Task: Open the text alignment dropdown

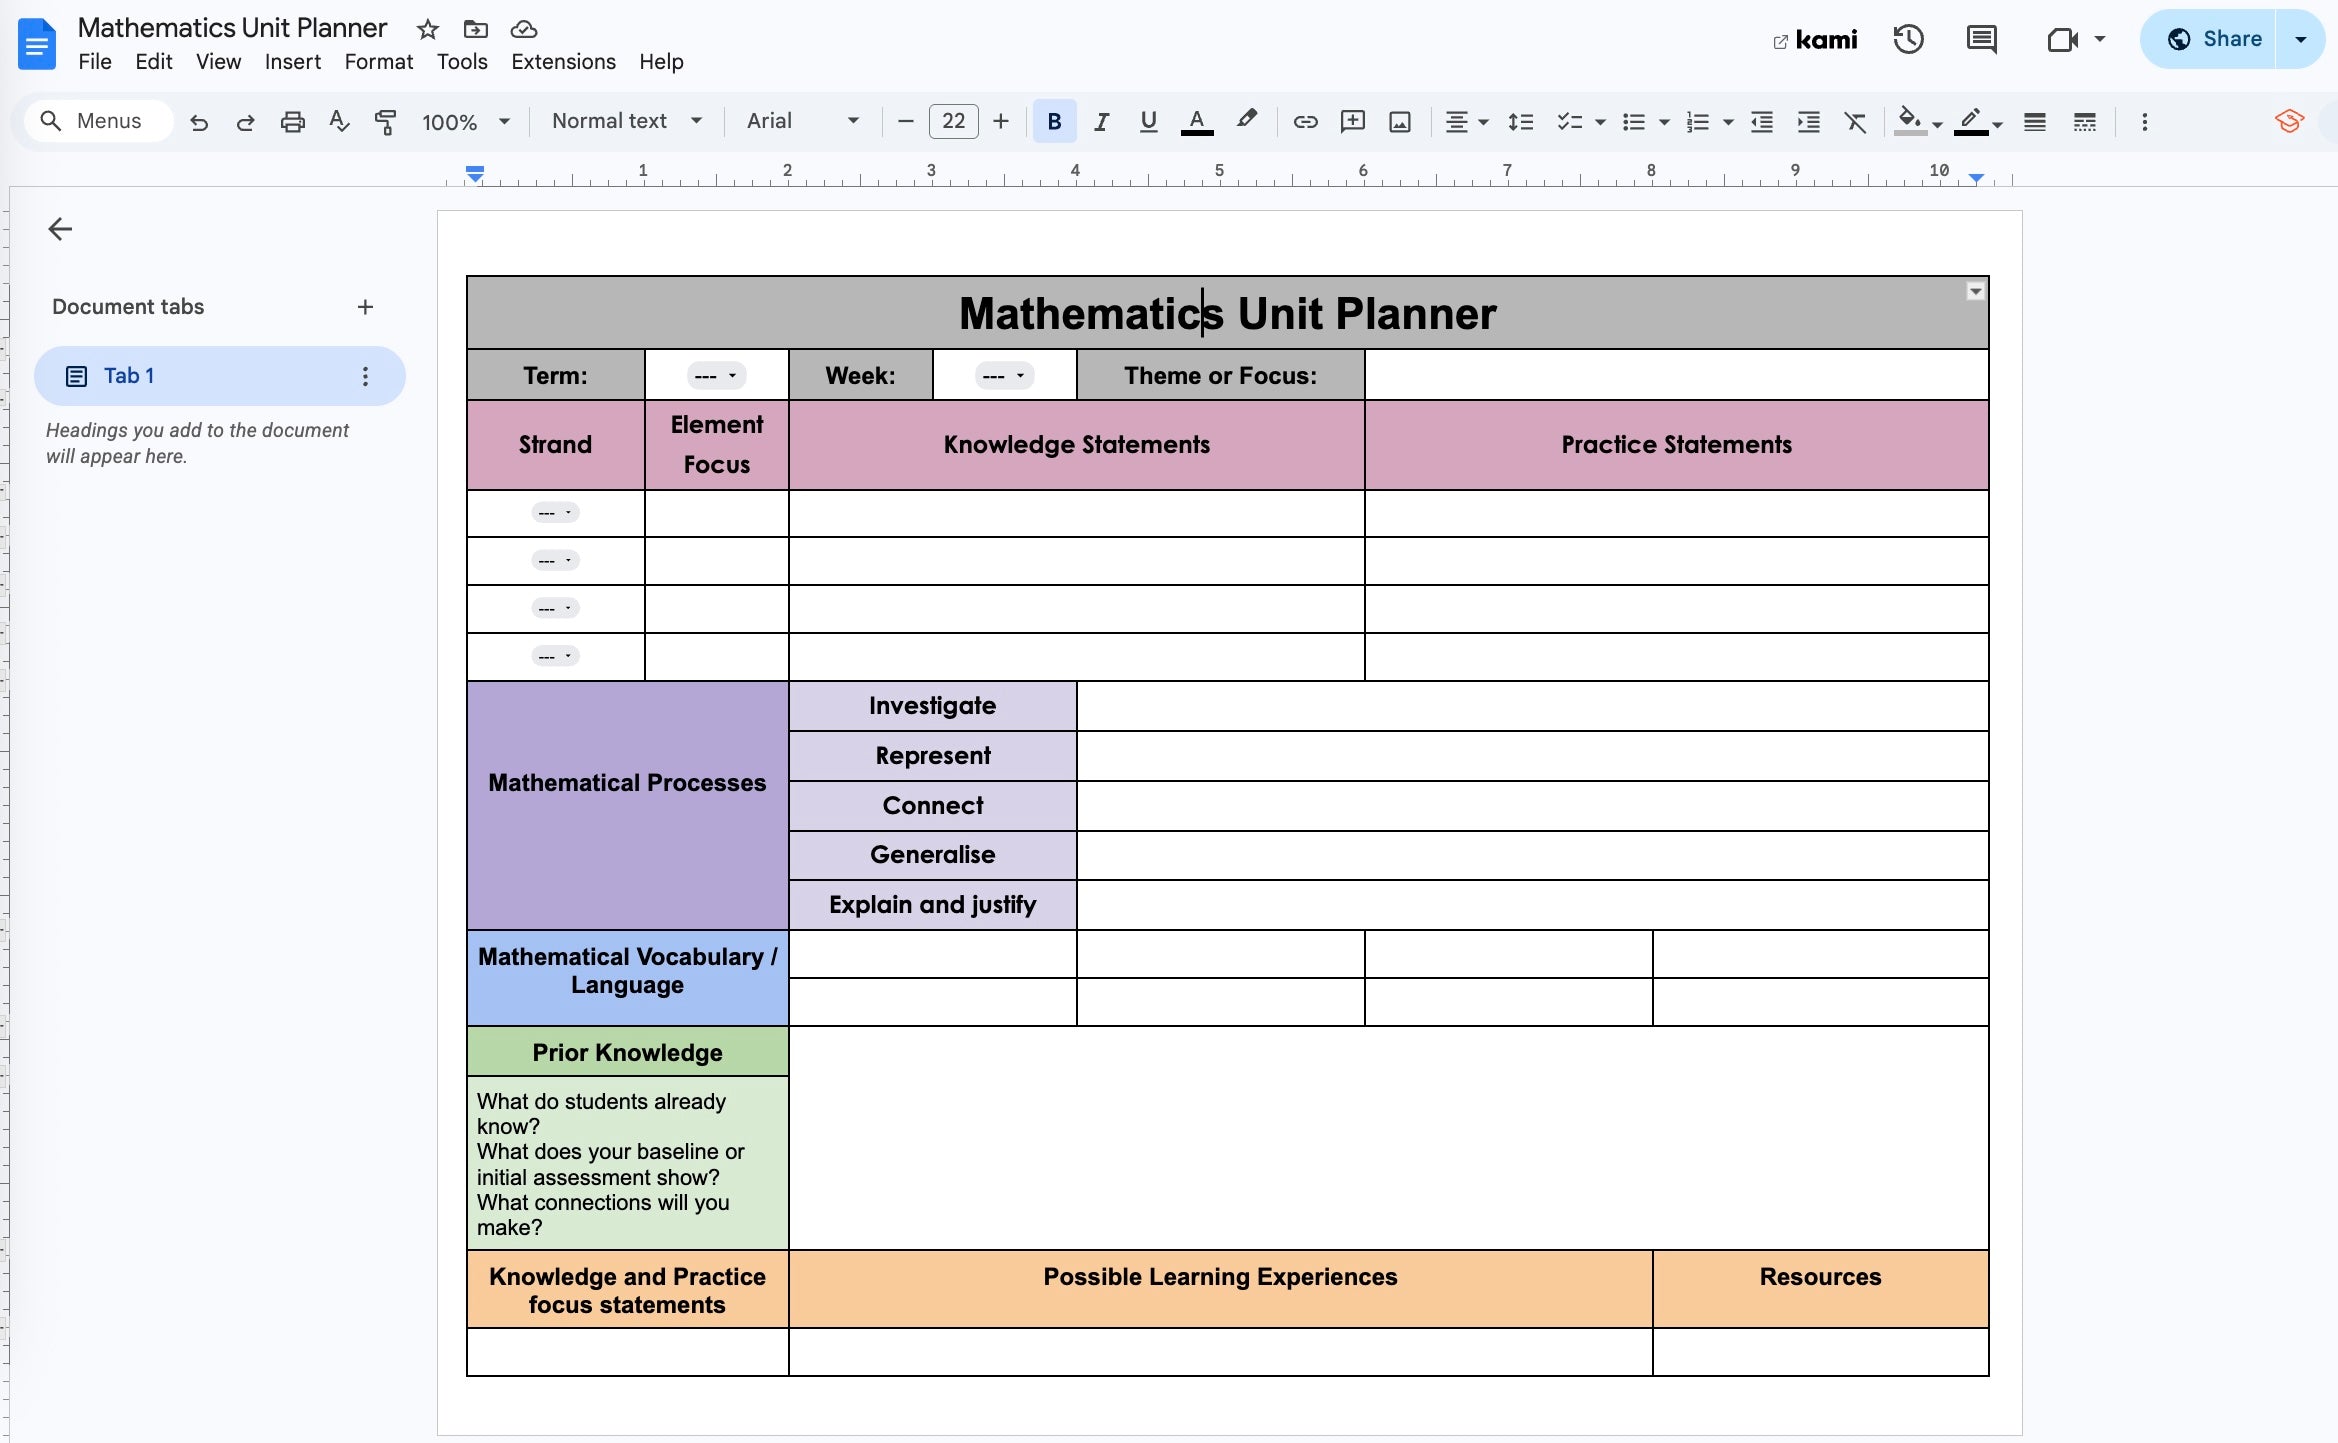Action: pos(1466,122)
